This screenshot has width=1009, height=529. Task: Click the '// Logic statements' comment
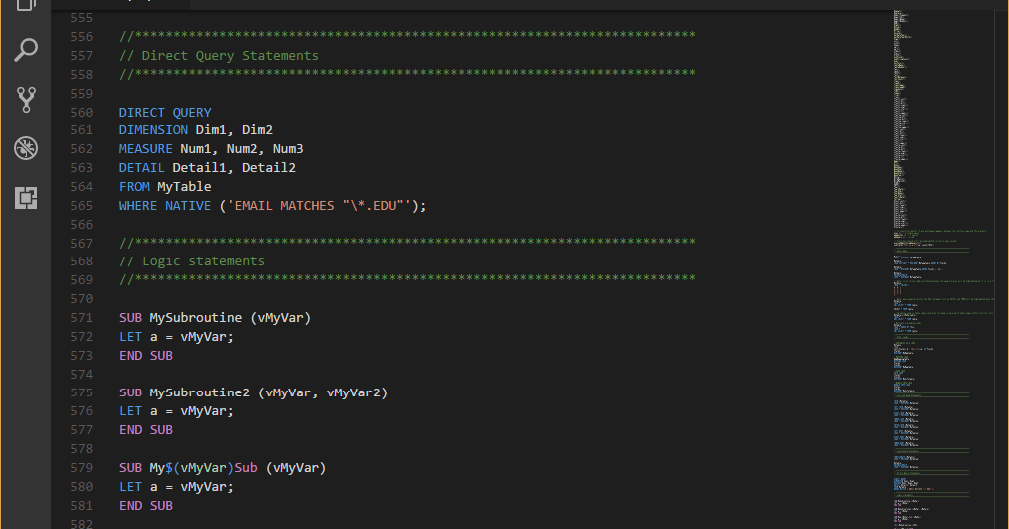(192, 261)
